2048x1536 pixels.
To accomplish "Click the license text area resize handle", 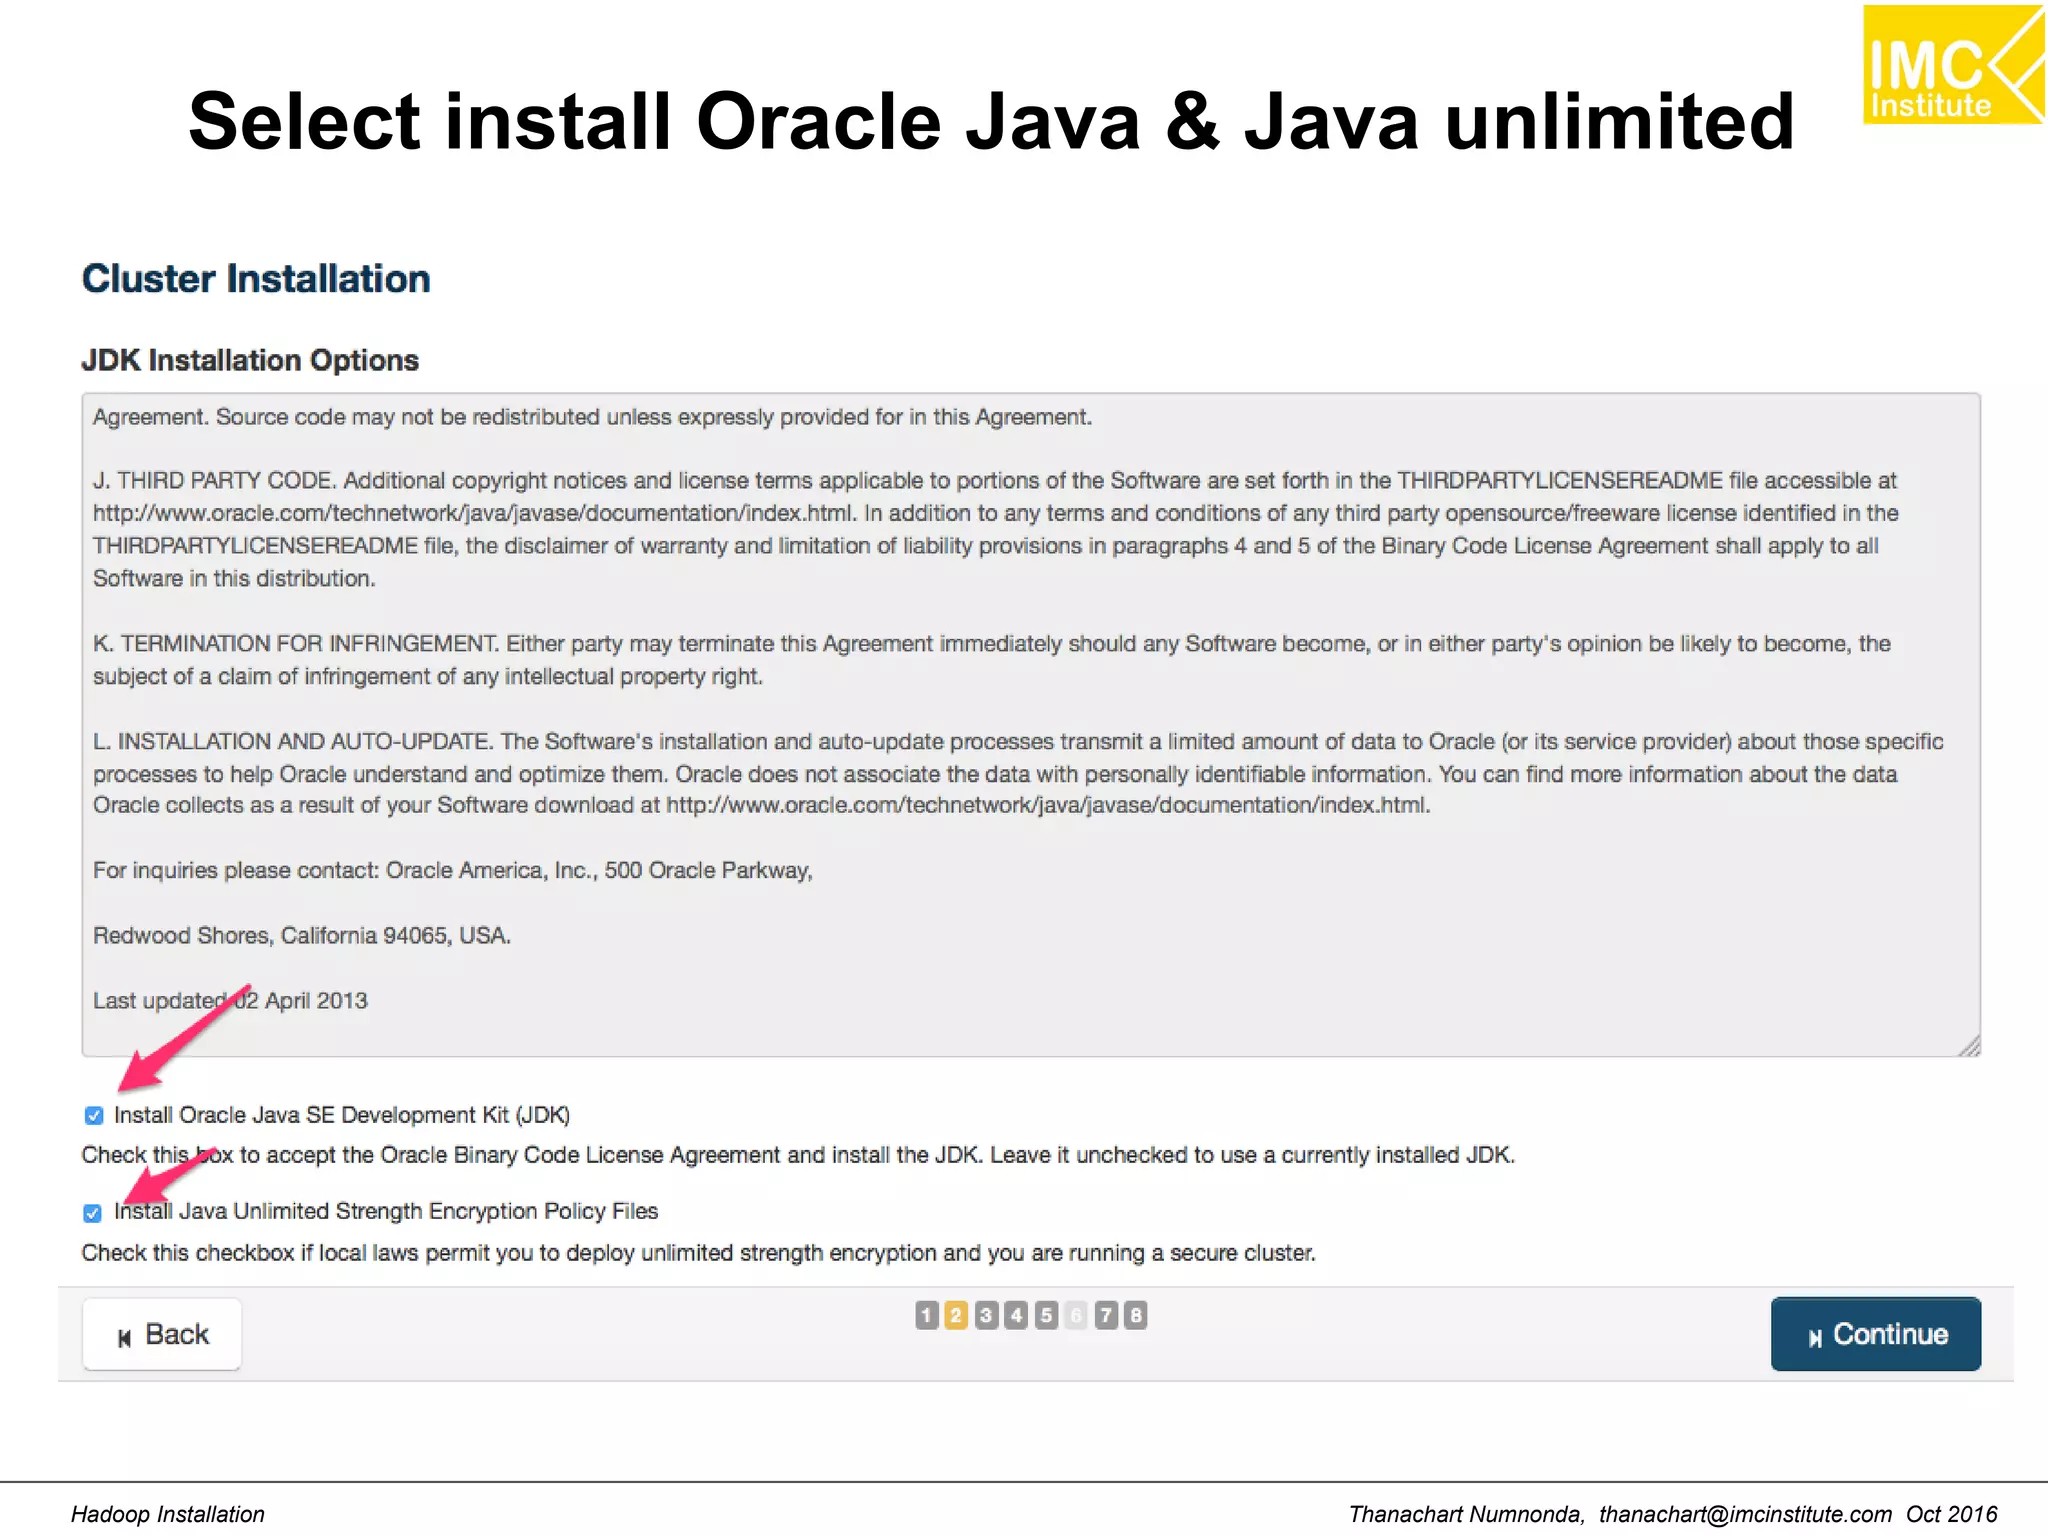I will point(1969,1046).
